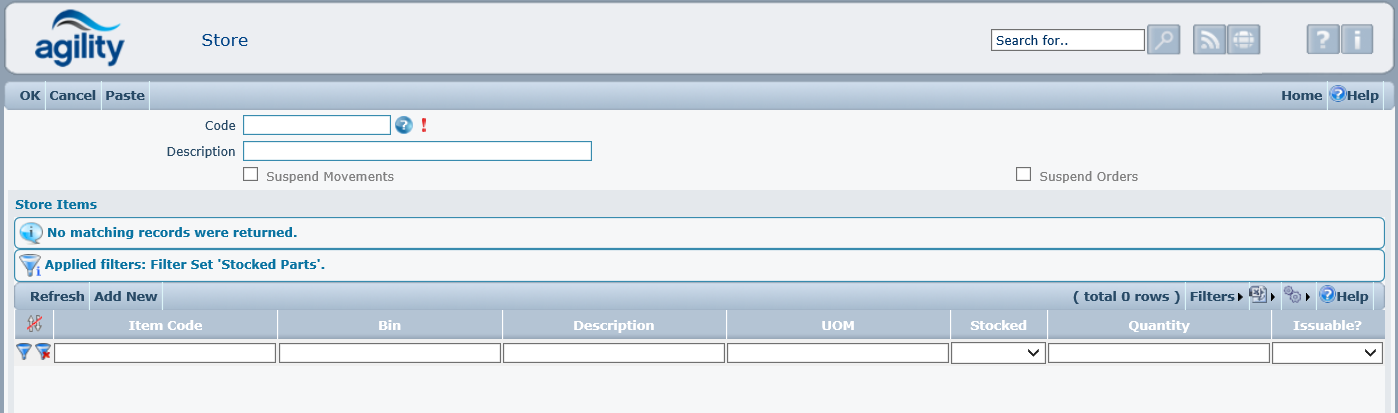Screen dimensions: 1398x413
Task: Click into the Description input field
Action: pos(417,151)
